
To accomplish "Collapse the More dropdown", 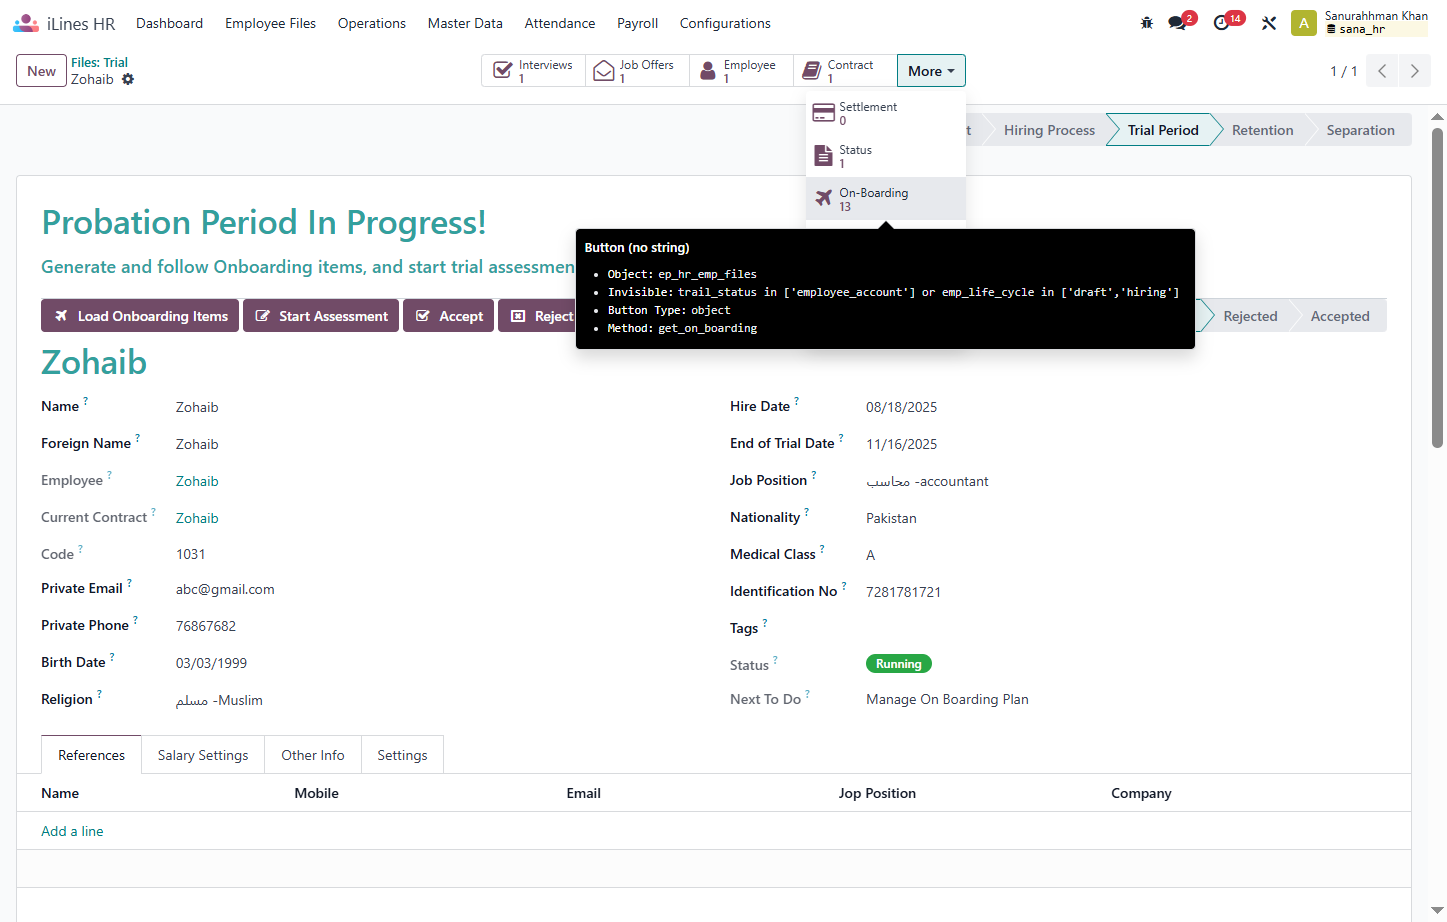I will [x=931, y=71].
